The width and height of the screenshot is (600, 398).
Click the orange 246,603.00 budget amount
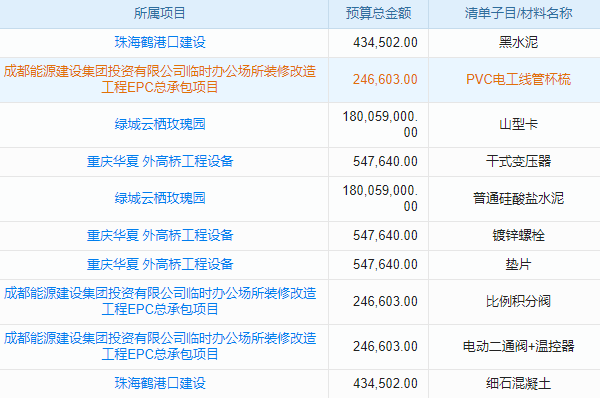pyautogui.click(x=385, y=80)
